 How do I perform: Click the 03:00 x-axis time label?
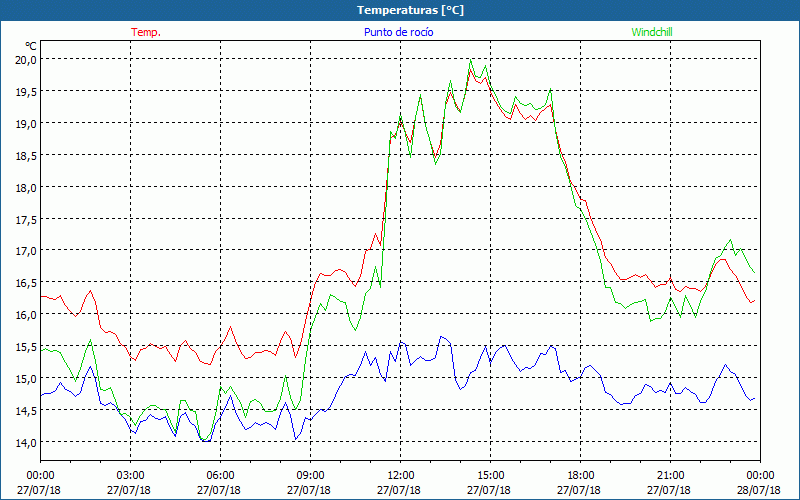(x=131, y=476)
